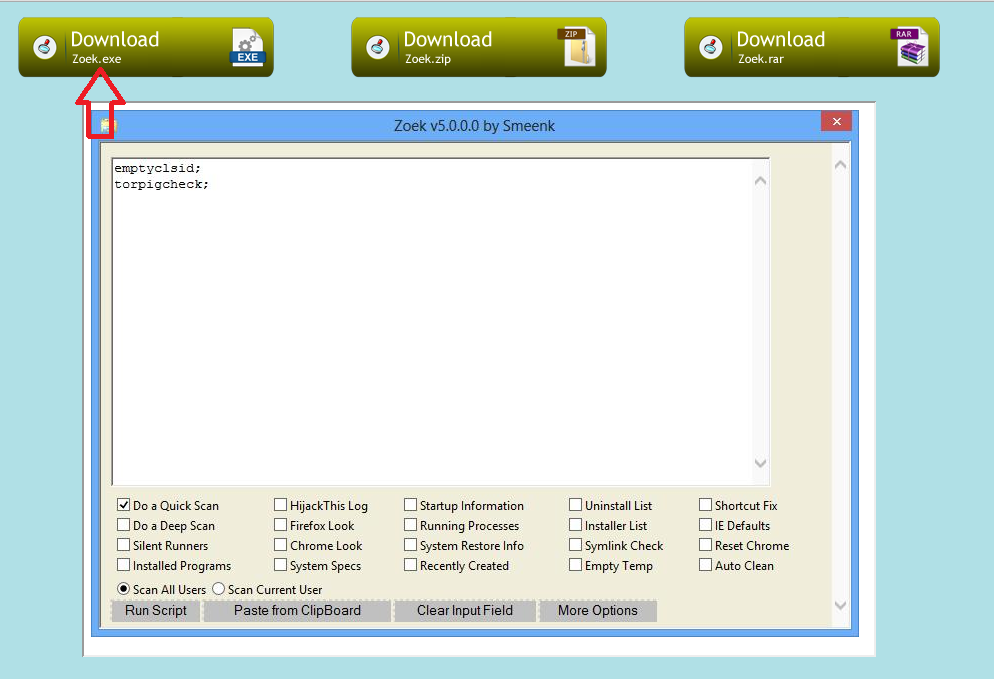Screen dimensions: 994x679
Task: Tick the Chrome Look checkbox
Action: pos(280,545)
